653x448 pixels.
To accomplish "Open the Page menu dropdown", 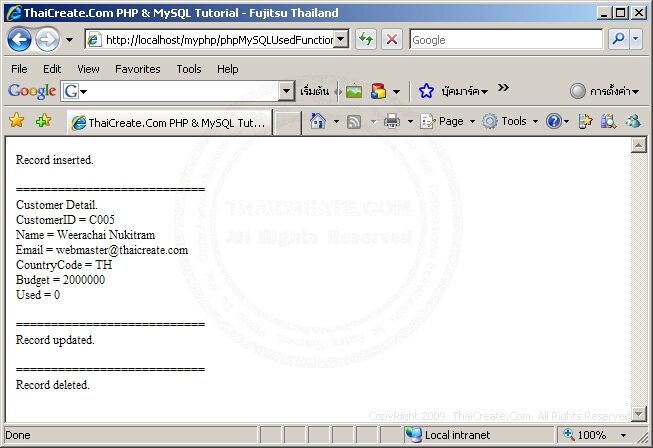I will click(x=448, y=122).
